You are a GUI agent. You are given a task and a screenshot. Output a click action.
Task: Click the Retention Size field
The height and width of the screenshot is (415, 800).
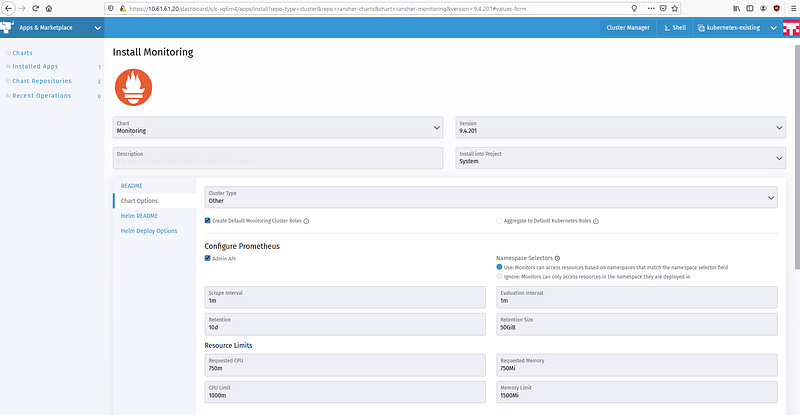point(637,324)
